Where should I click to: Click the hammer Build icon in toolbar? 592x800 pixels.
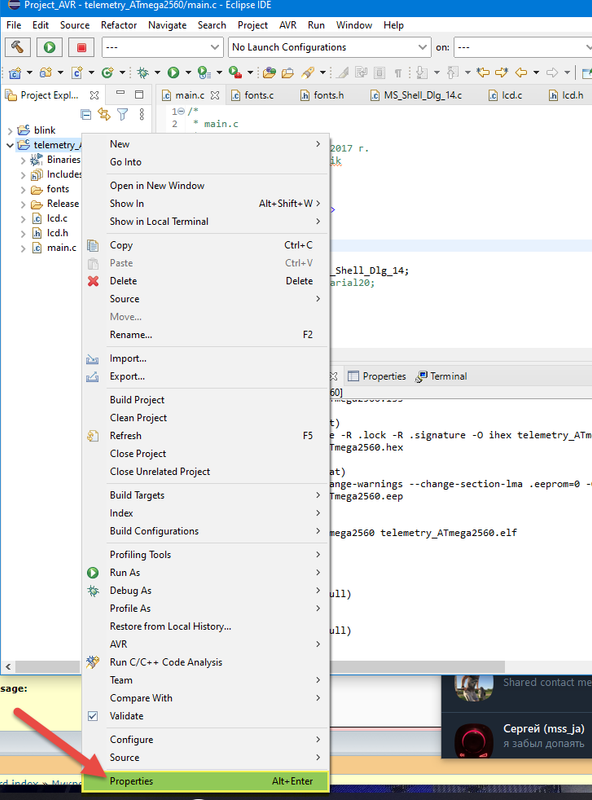pos(17,47)
